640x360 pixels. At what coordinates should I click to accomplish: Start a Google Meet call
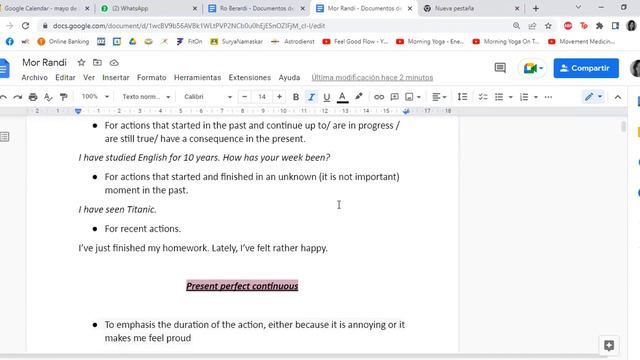[x=533, y=68]
